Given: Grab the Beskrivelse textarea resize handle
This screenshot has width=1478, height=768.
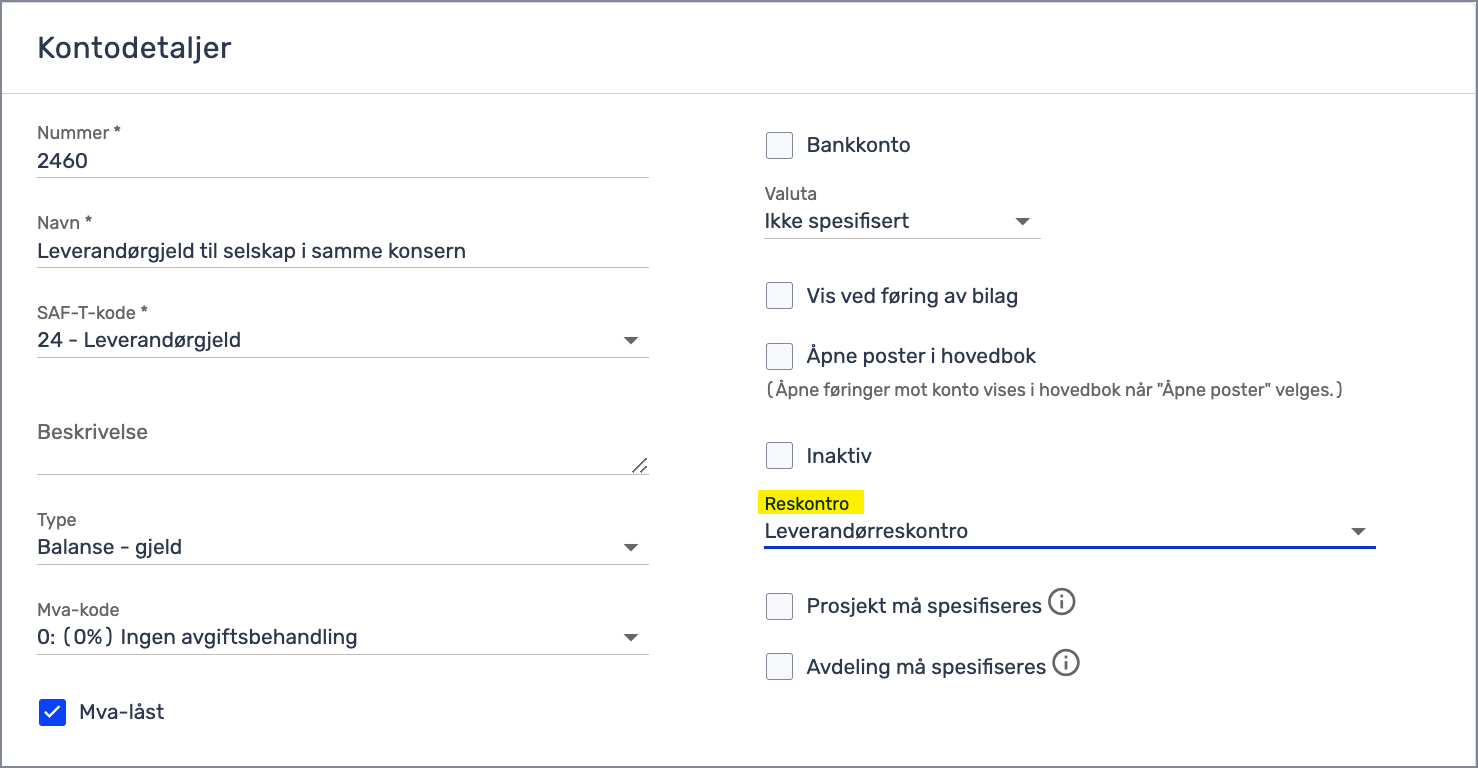Looking at the screenshot, I should 640,465.
